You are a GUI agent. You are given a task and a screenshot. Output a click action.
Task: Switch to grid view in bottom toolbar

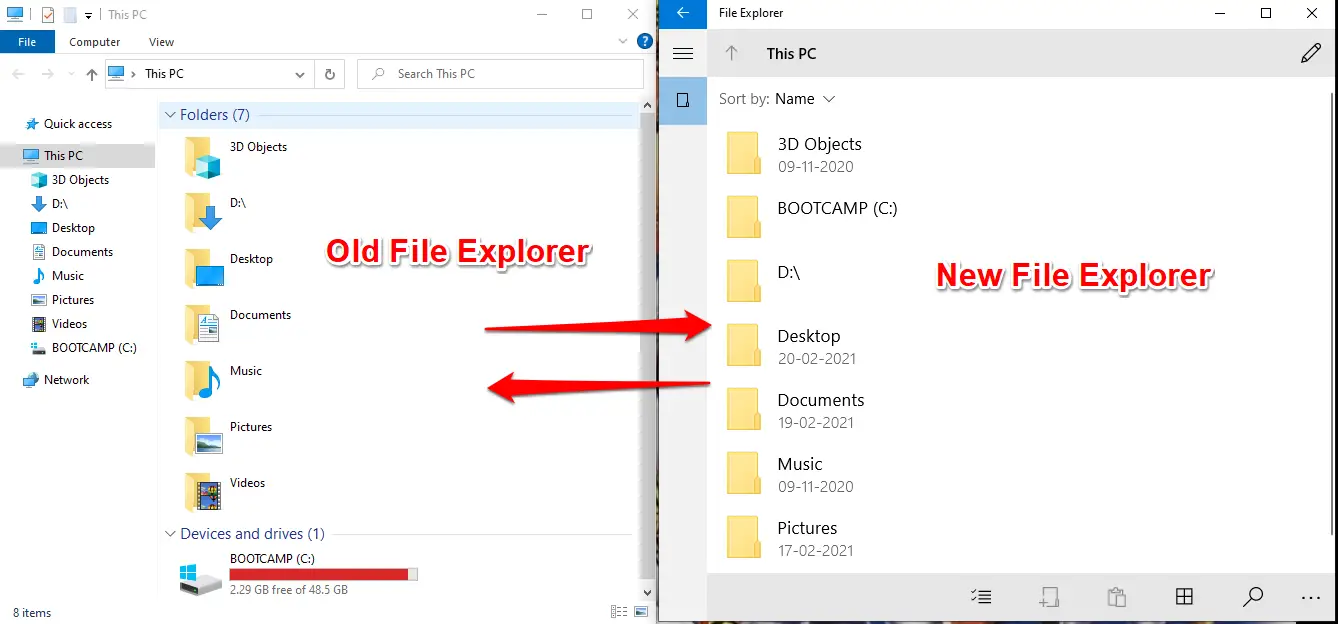(1184, 597)
